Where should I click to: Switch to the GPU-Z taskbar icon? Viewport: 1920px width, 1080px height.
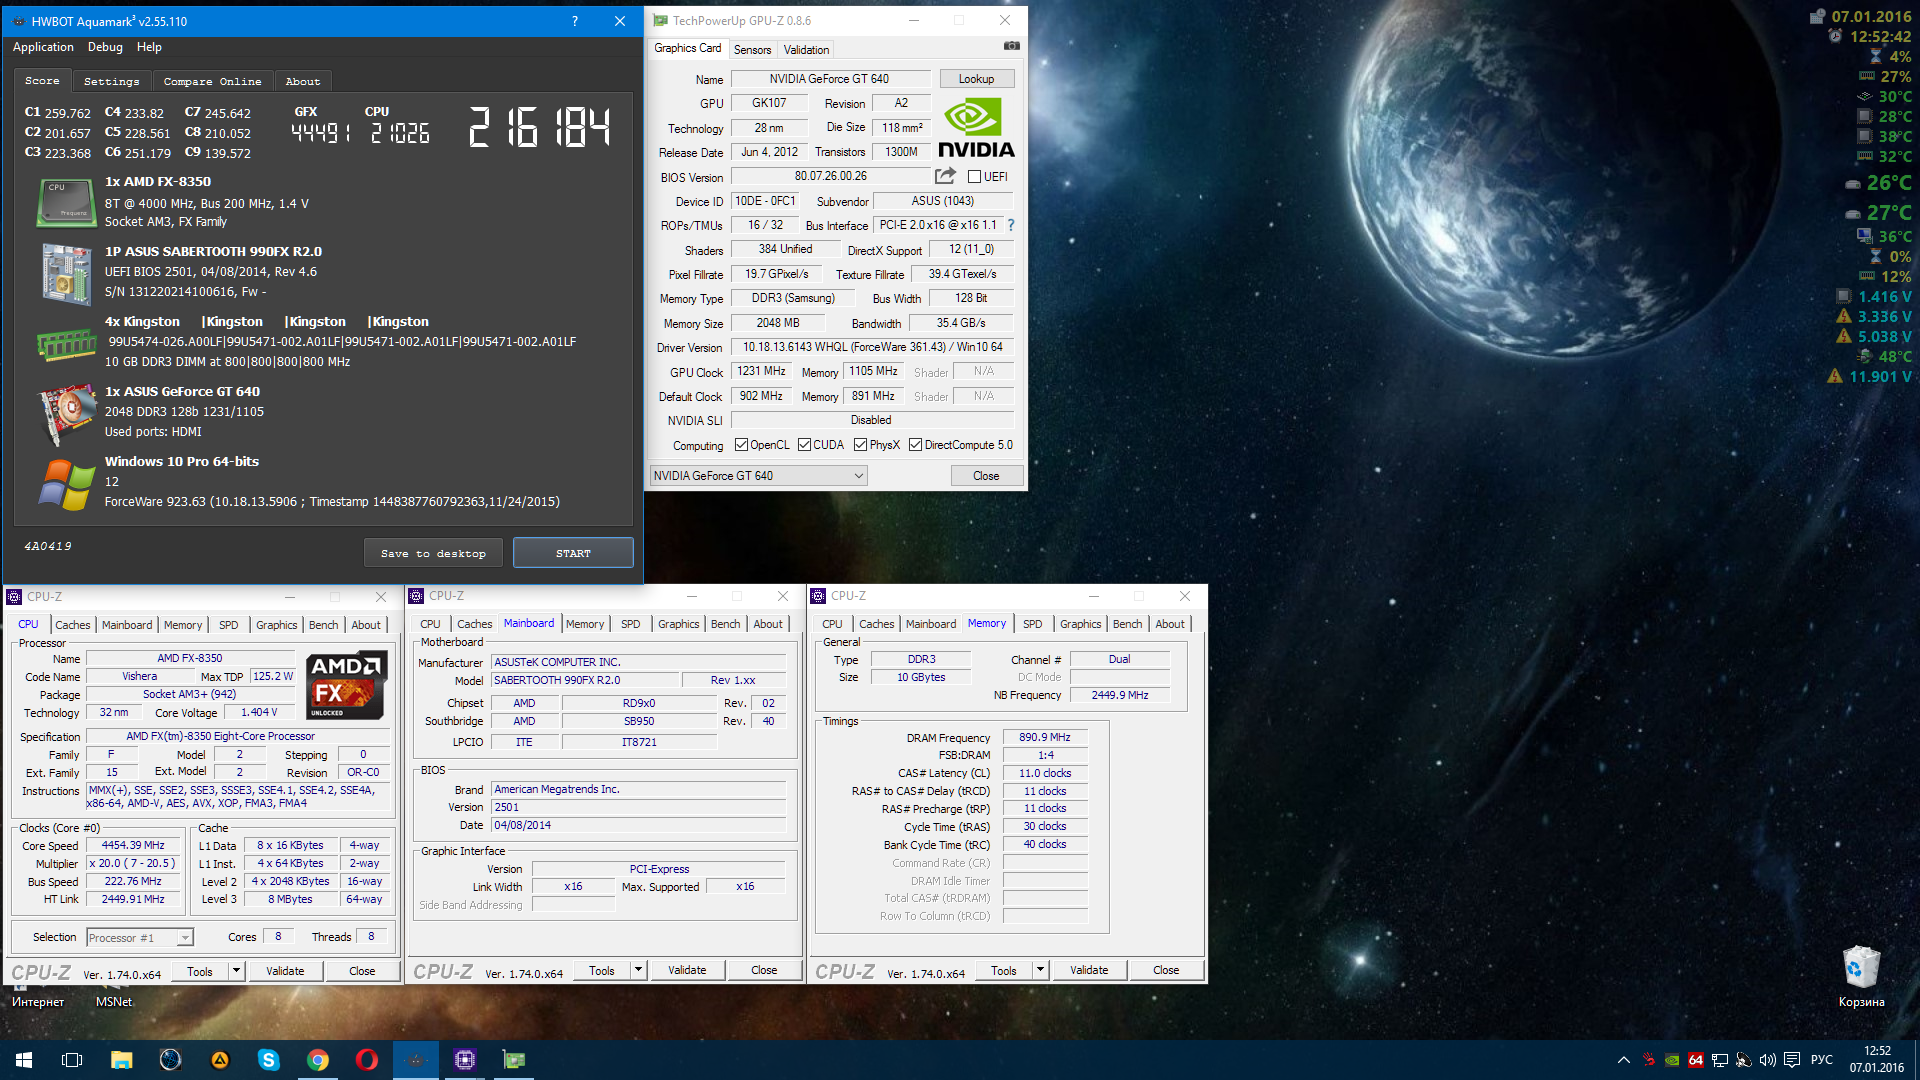pyautogui.click(x=514, y=1060)
